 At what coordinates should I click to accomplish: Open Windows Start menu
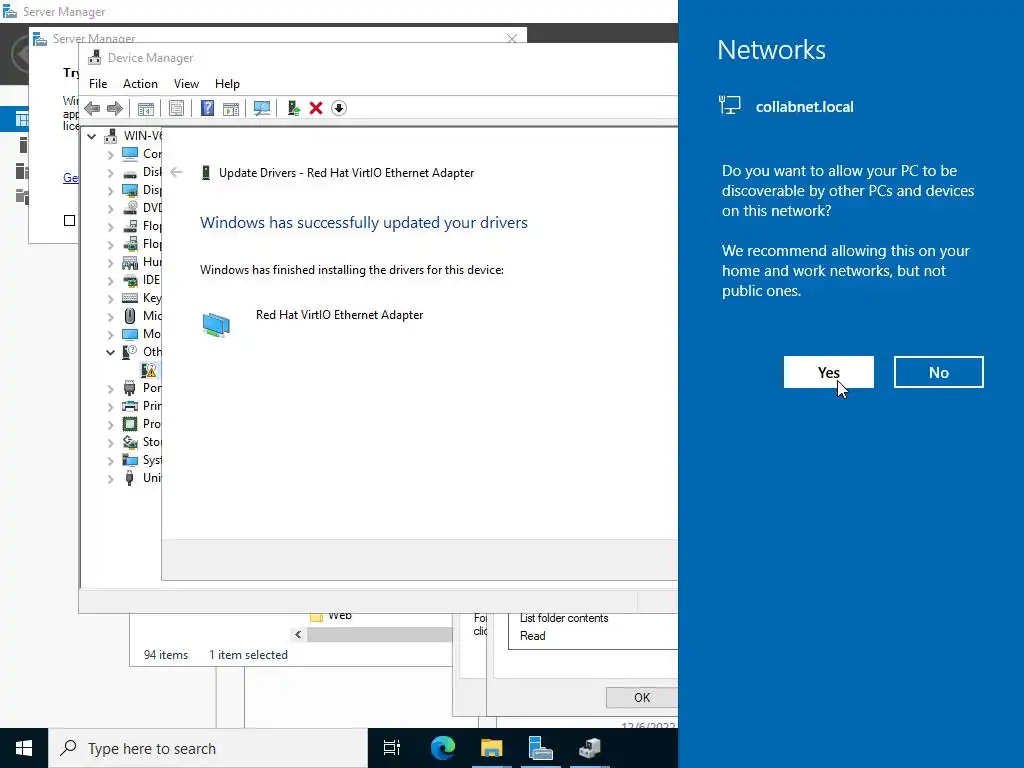(x=24, y=748)
